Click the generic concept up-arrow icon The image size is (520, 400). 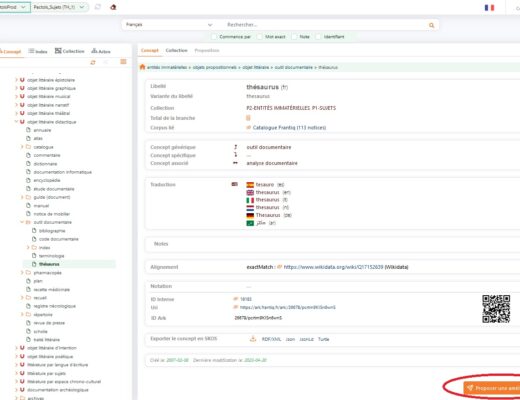[x=236, y=147]
